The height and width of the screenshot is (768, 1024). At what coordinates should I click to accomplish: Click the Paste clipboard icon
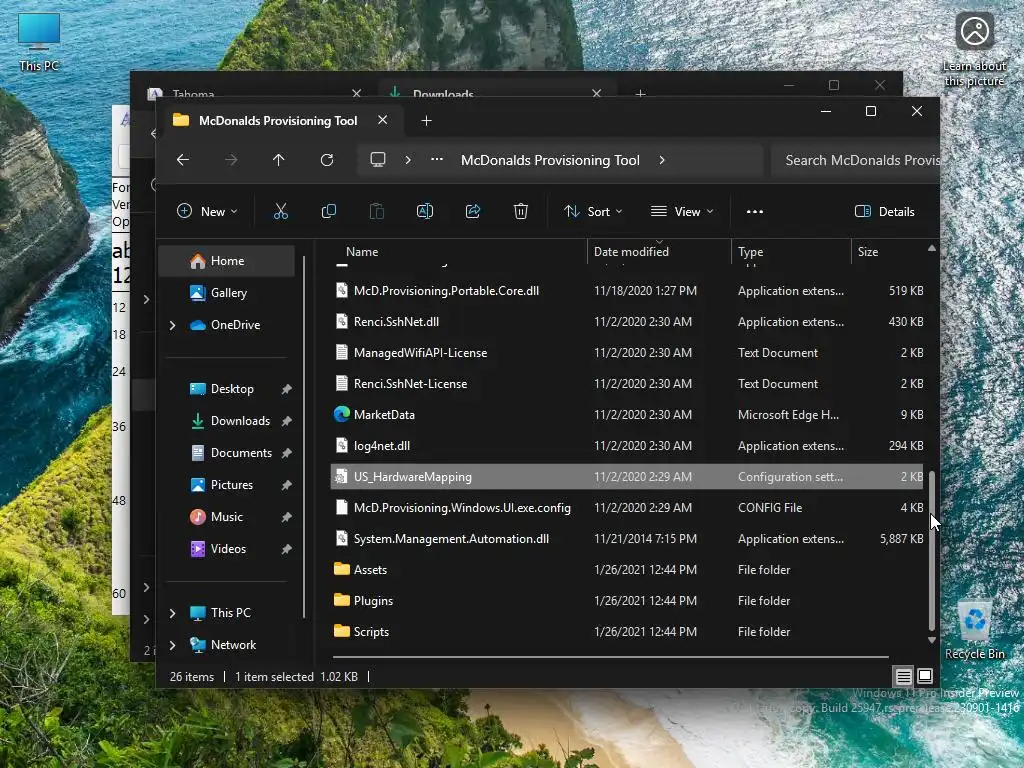(x=377, y=211)
